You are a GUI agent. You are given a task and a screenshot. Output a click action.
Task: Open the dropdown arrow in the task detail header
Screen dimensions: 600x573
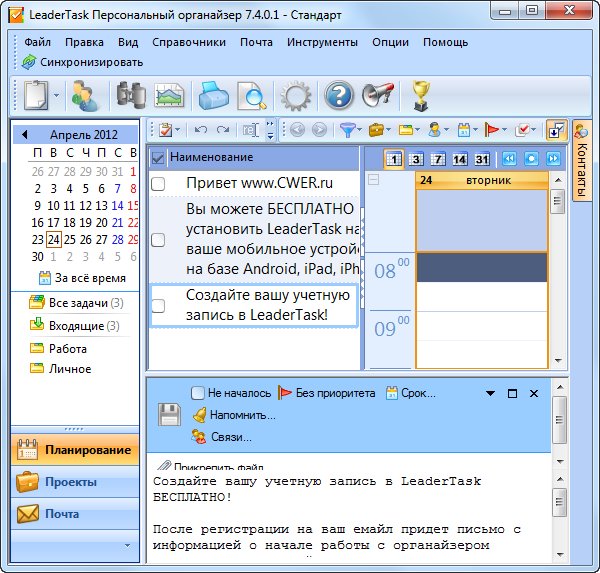click(x=490, y=394)
